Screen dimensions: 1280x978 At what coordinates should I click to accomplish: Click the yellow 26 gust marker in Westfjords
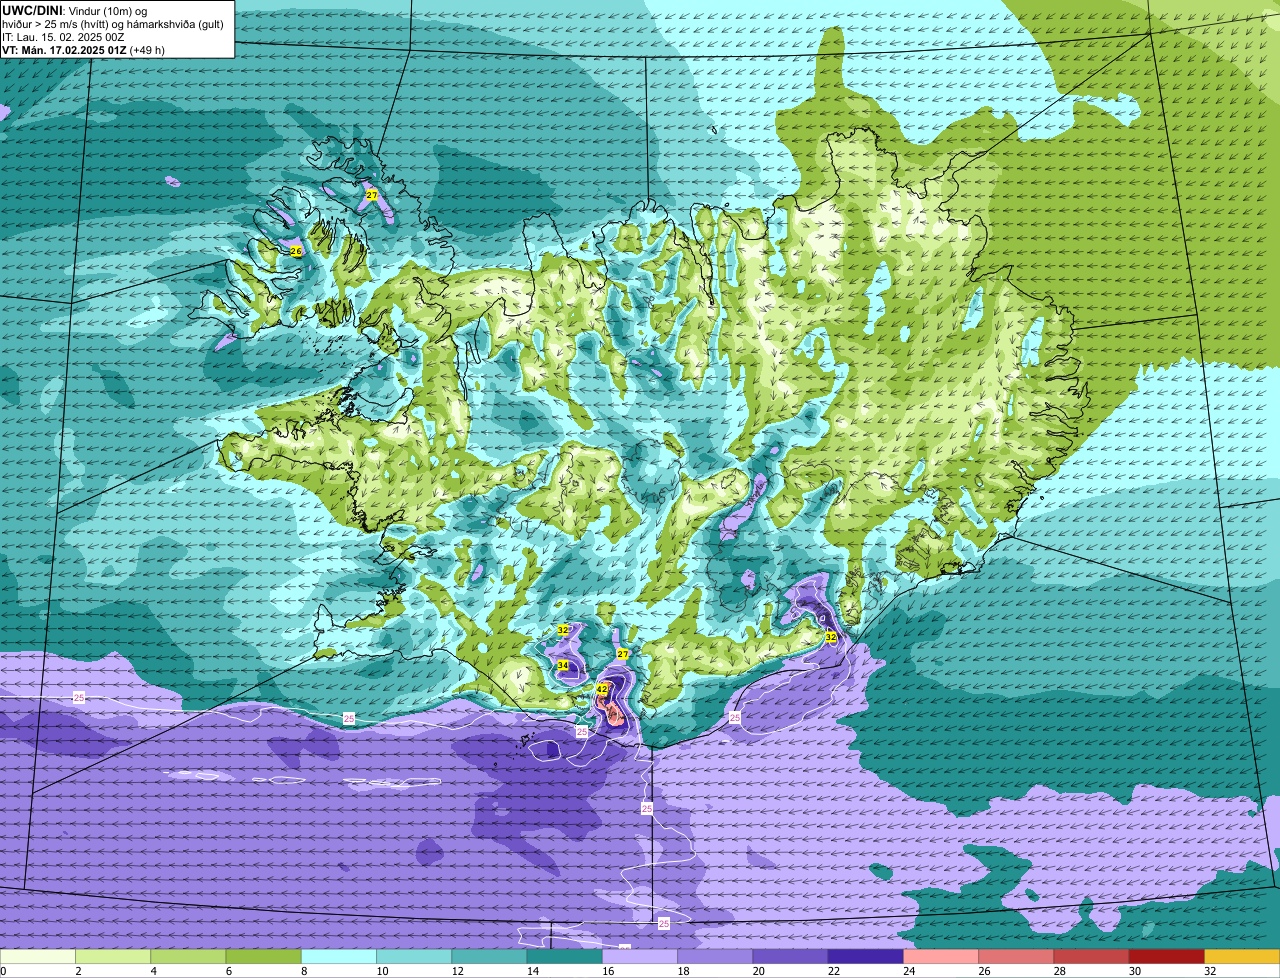pos(296,251)
